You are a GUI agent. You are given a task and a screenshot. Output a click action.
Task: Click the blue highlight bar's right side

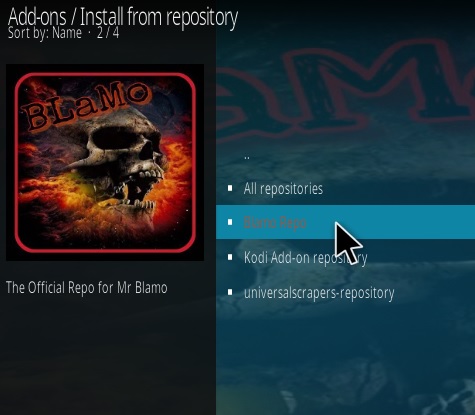tap(433, 222)
